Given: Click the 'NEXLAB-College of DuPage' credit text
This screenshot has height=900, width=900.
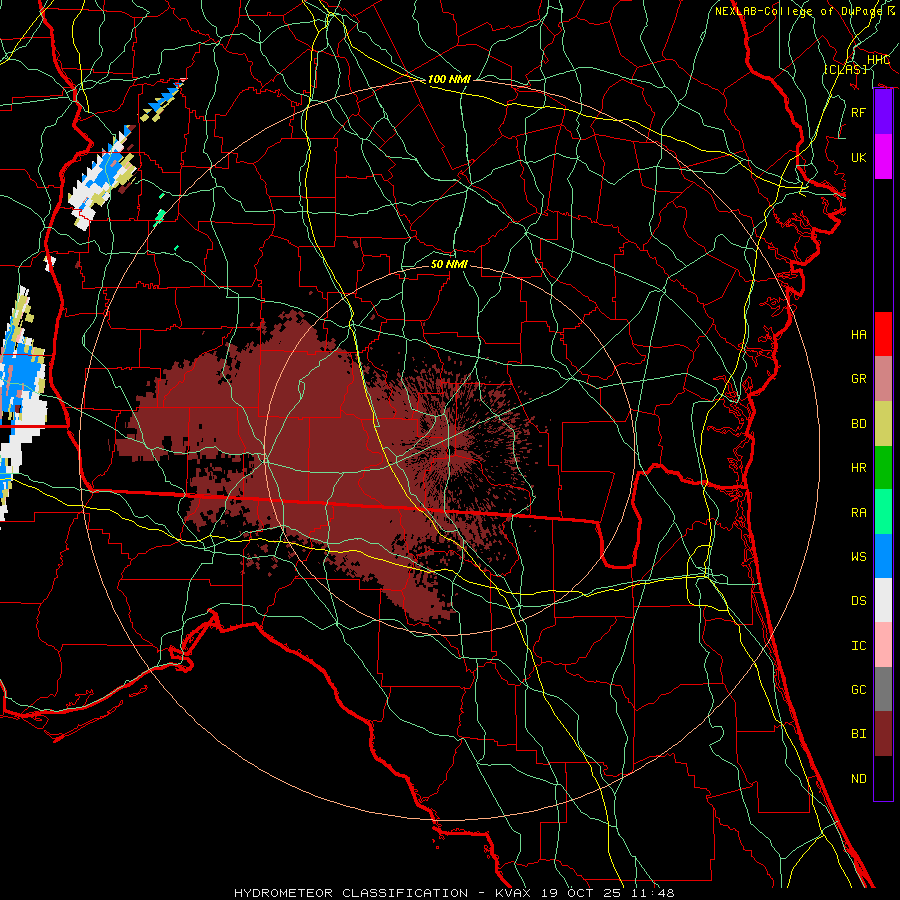Looking at the screenshot, I should coord(798,11).
